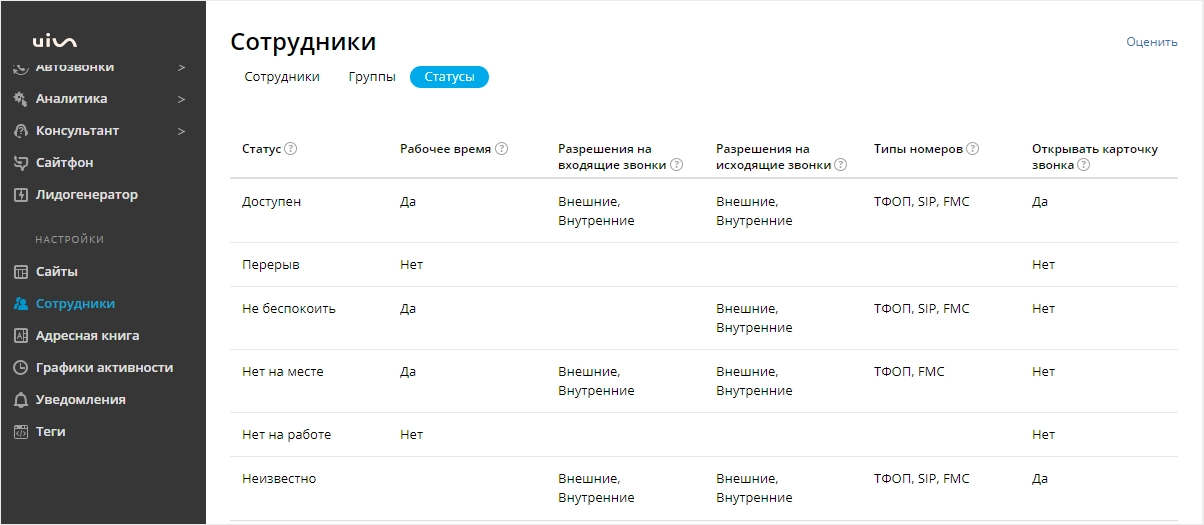The image size is (1204, 525).
Task: Click the Оценить link
Action: tap(1152, 42)
